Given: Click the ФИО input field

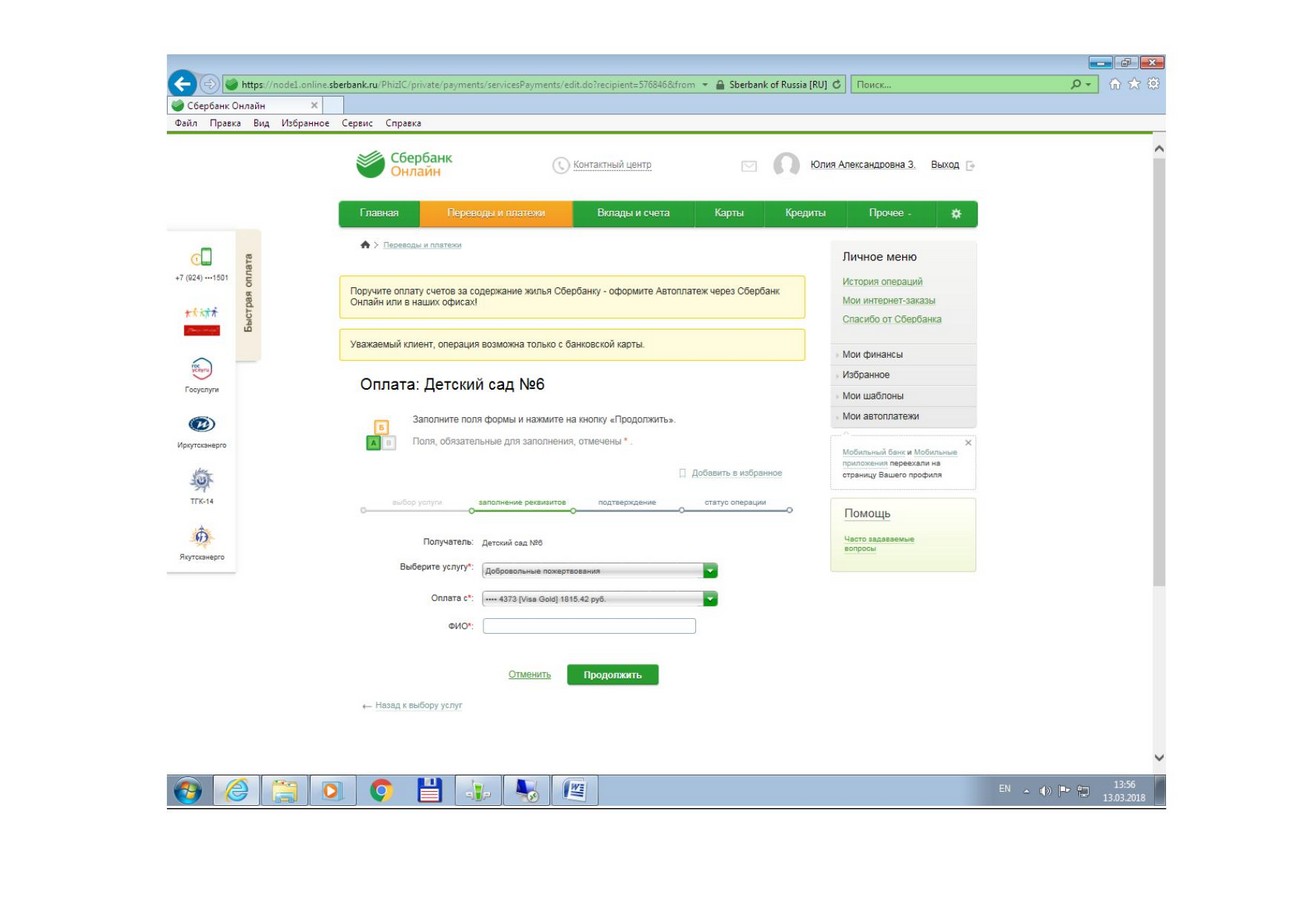Looking at the screenshot, I should click(589, 627).
